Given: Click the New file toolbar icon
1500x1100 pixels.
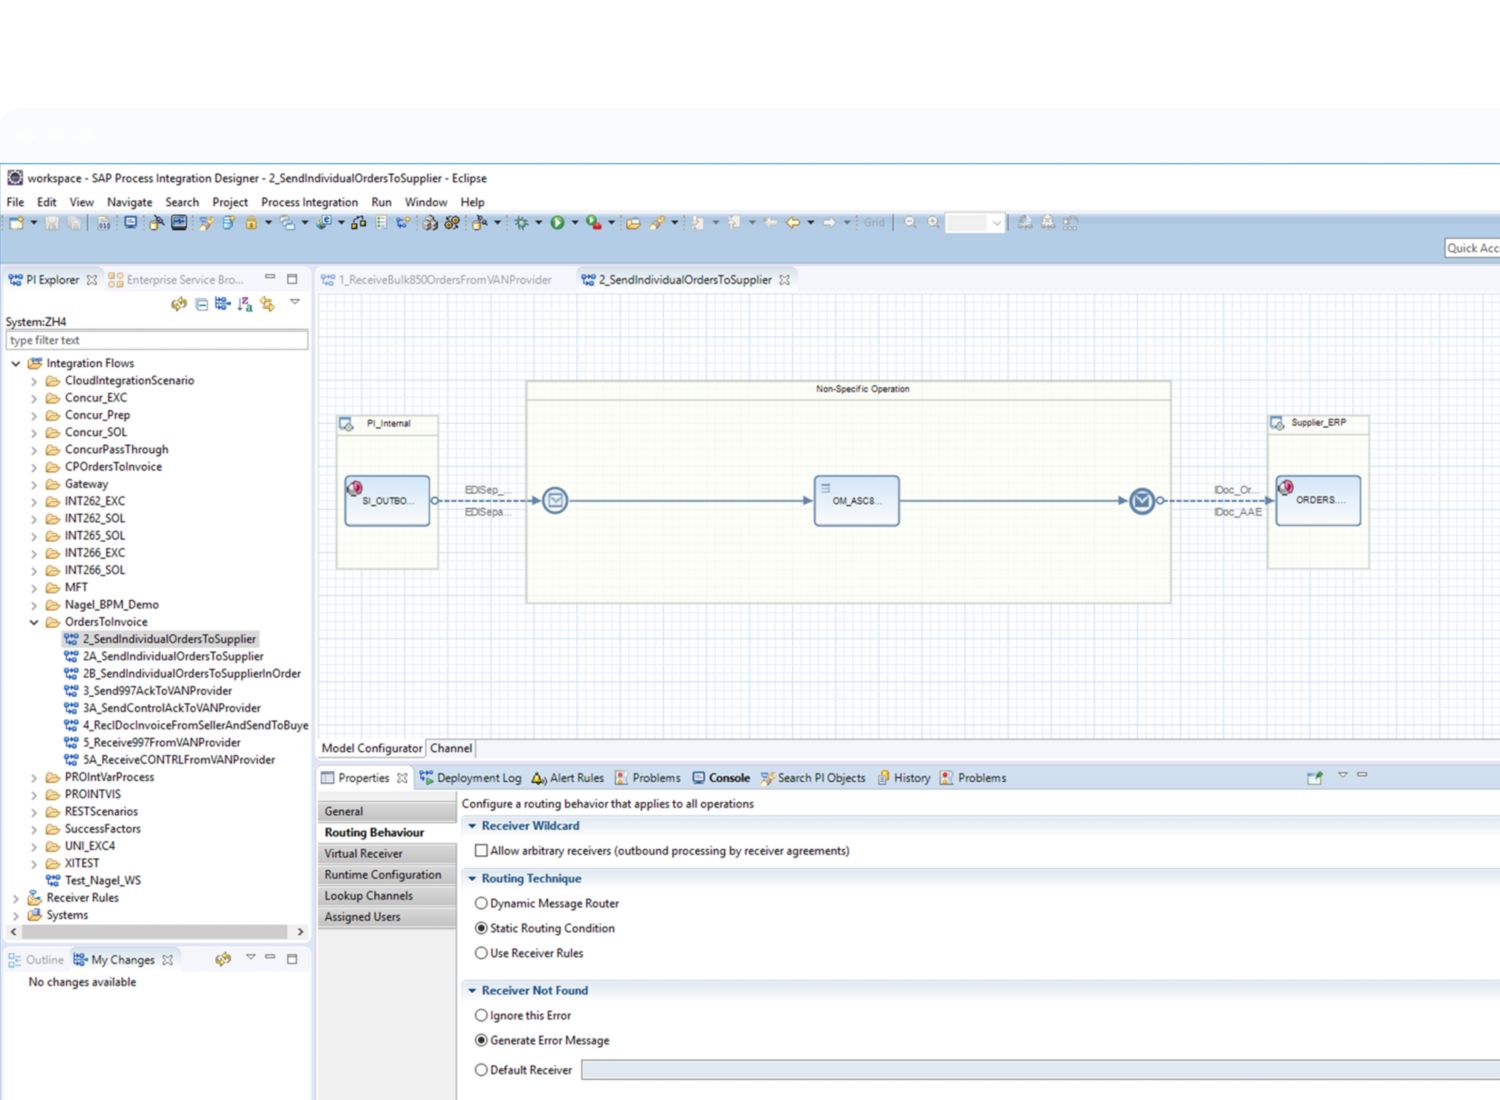Looking at the screenshot, I should [17, 223].
